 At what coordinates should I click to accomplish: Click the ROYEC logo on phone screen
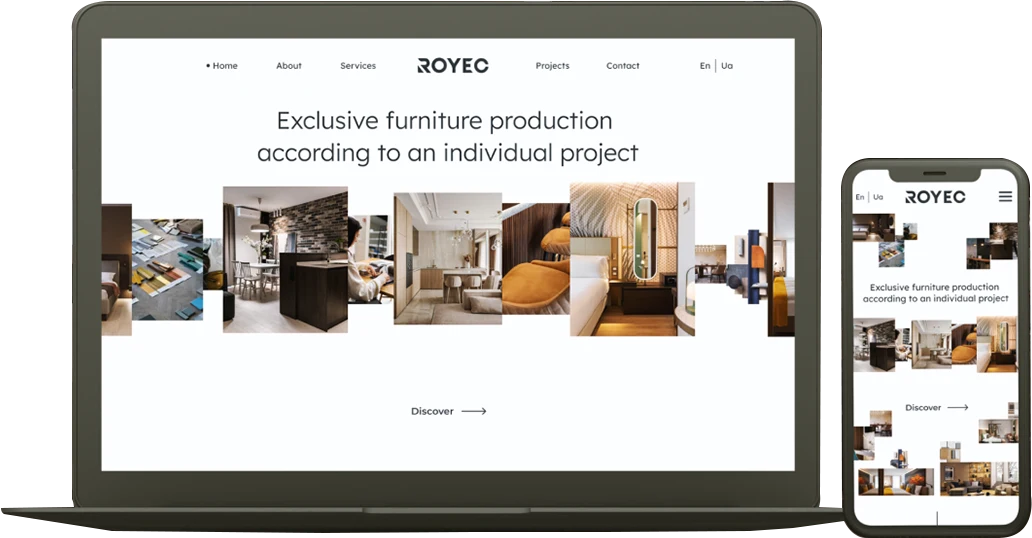[935, 197]
